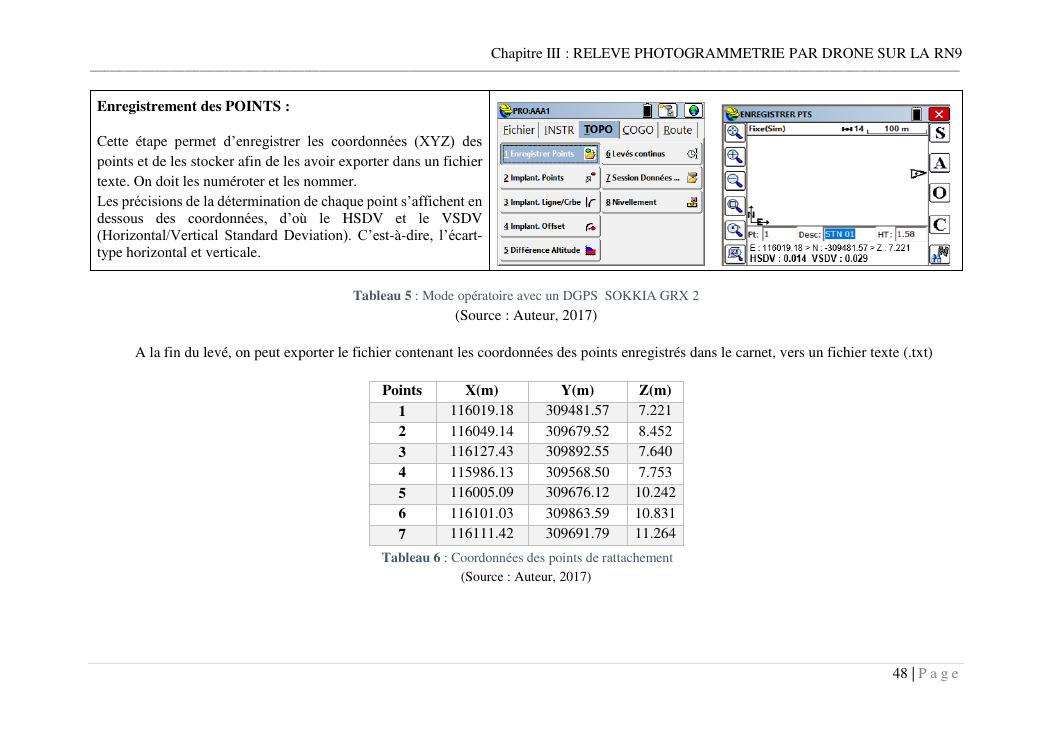Open 6 Levés continus option
Screen dimensions: 1053x745
click(x=651, y=154)
